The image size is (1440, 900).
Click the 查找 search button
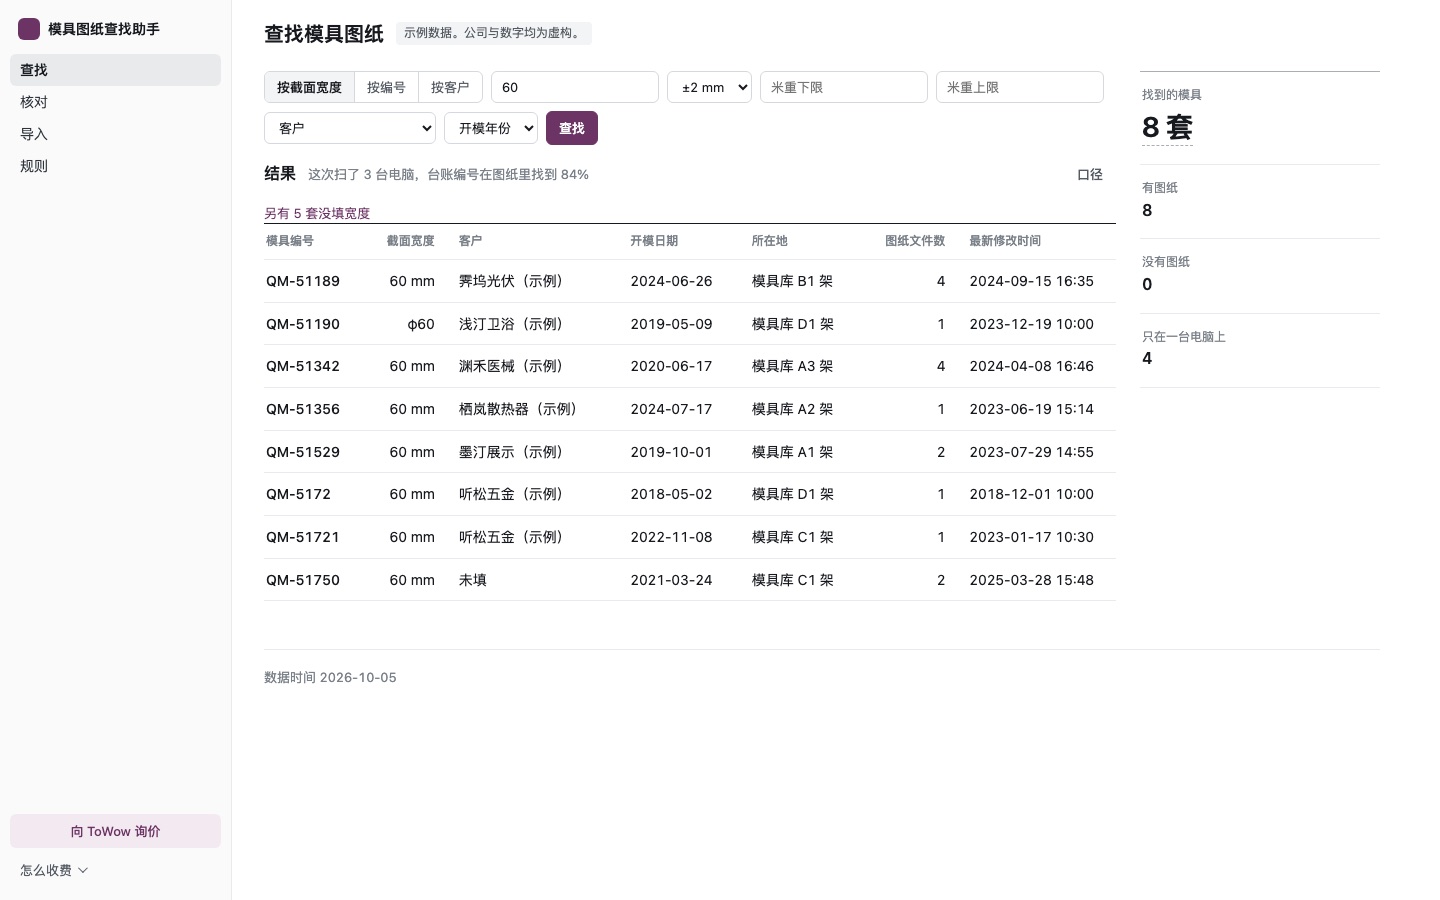pyautogui.click(x=572, y=128)
